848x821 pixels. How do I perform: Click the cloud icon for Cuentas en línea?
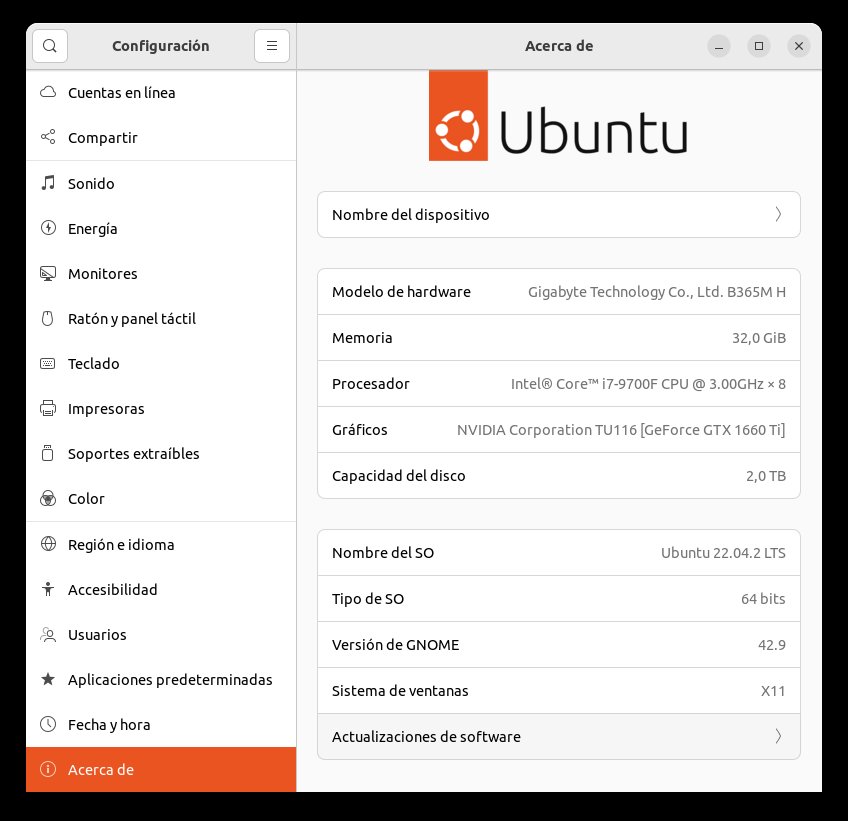pos(48,93)
